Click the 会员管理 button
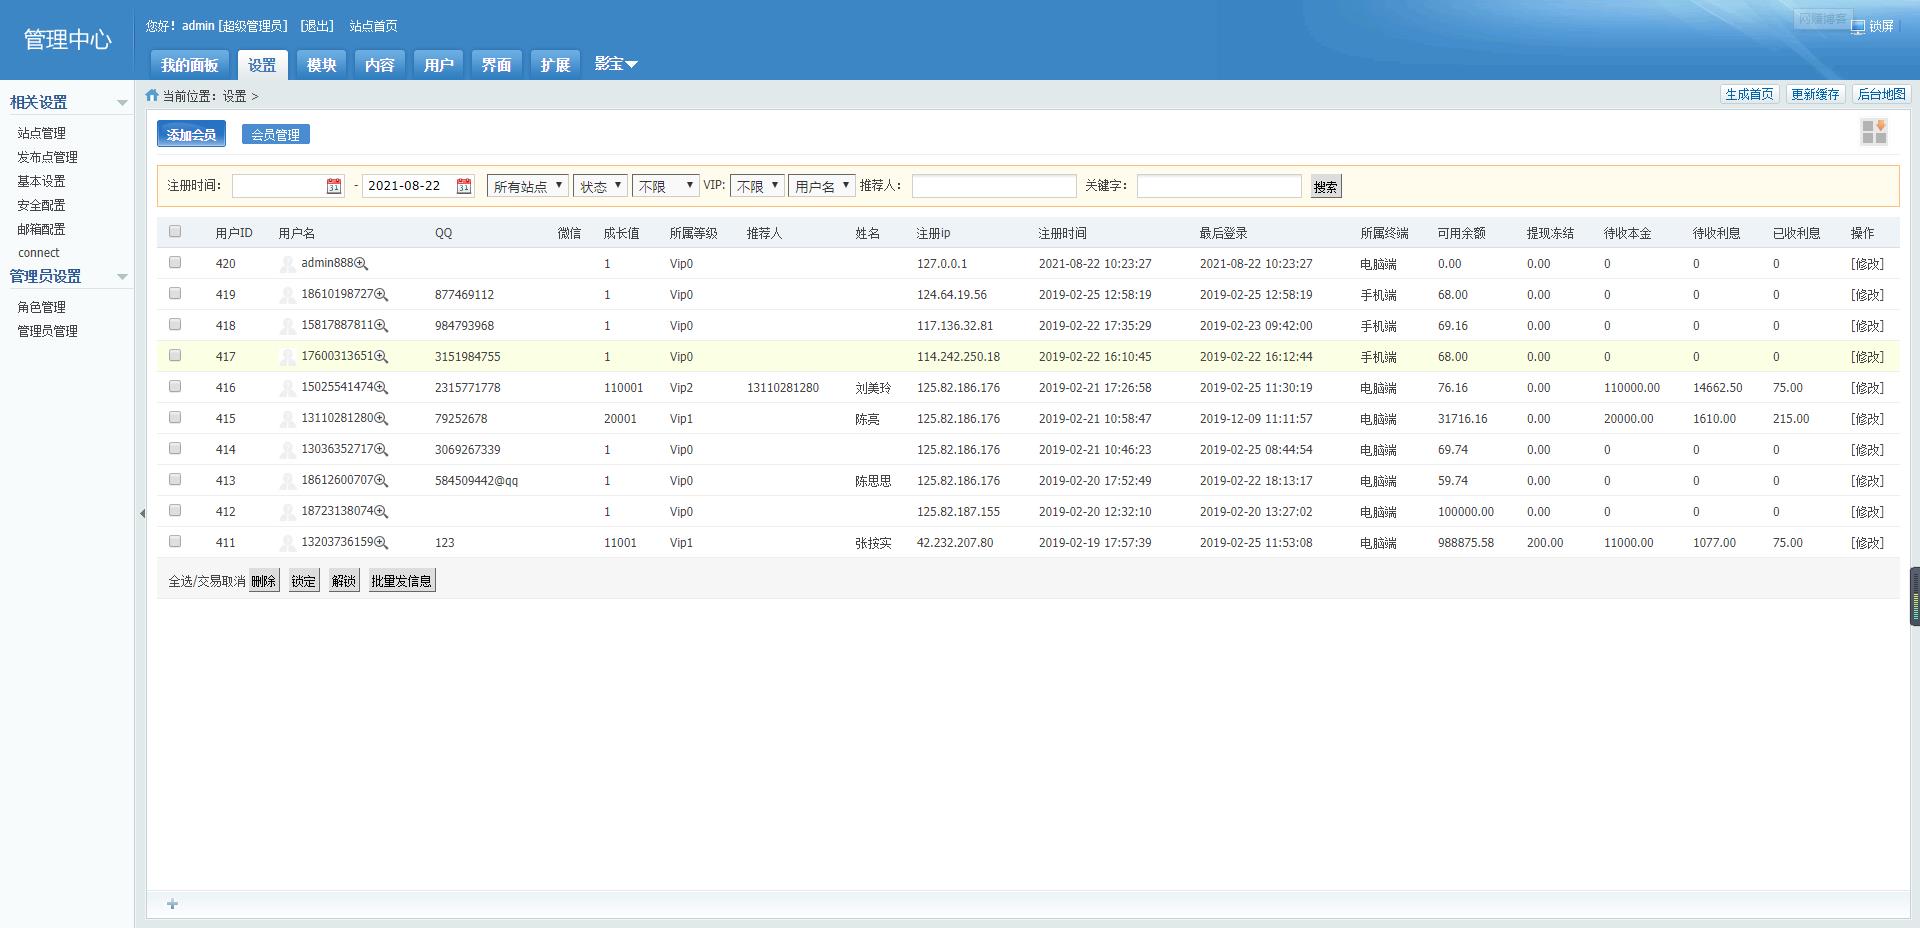 276,135
